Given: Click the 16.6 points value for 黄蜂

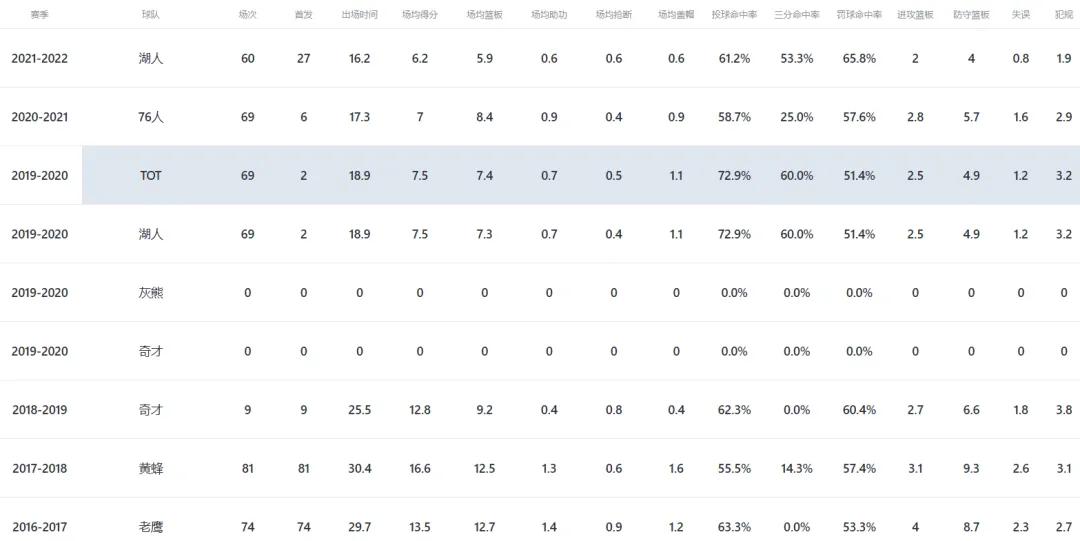Looking at the screenshot, I should pyautogui.click(x=419, y=469).
